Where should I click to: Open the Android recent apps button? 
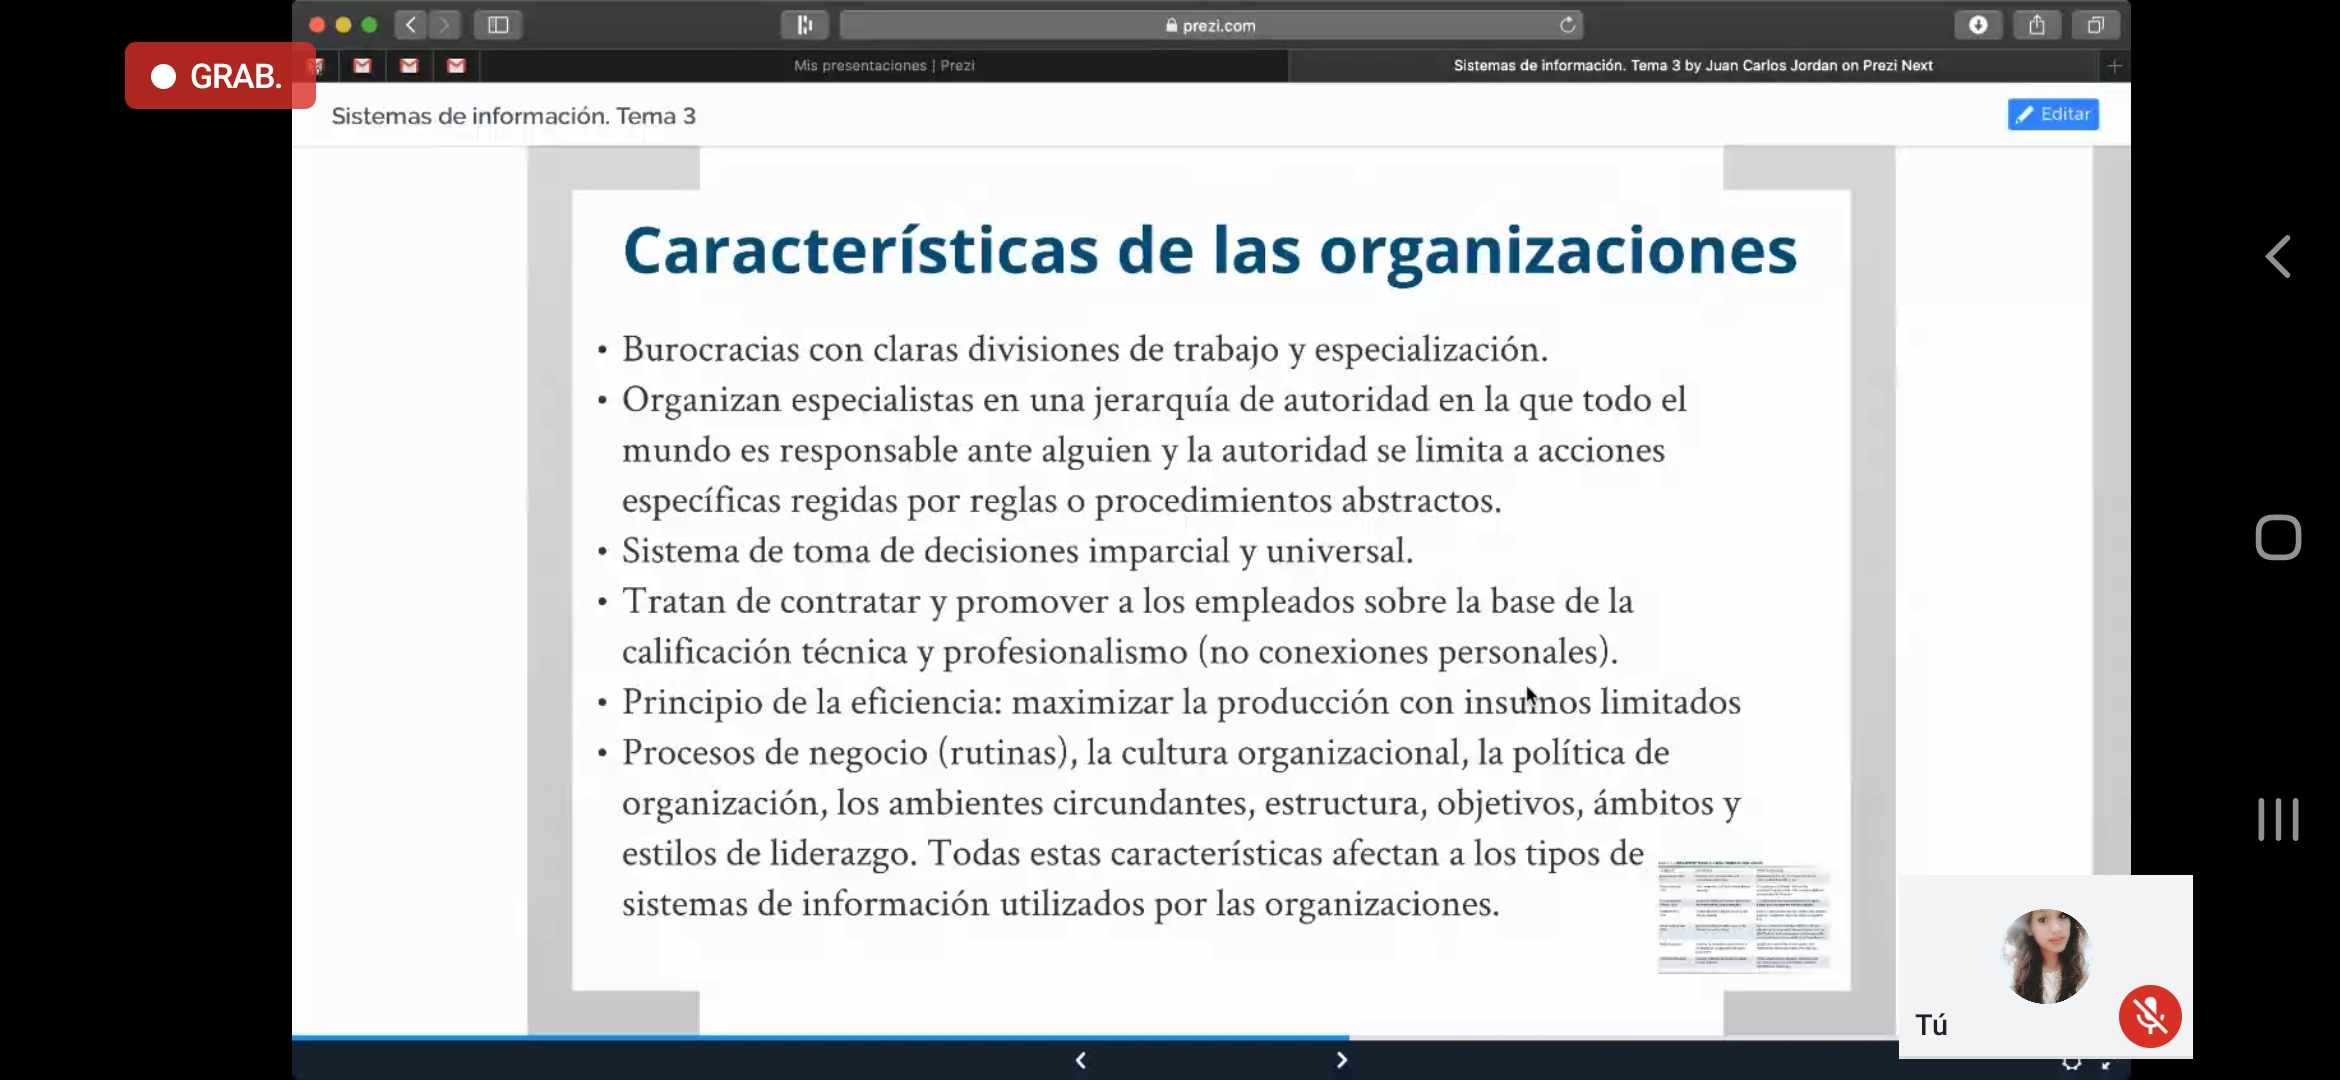point(2278,819)
